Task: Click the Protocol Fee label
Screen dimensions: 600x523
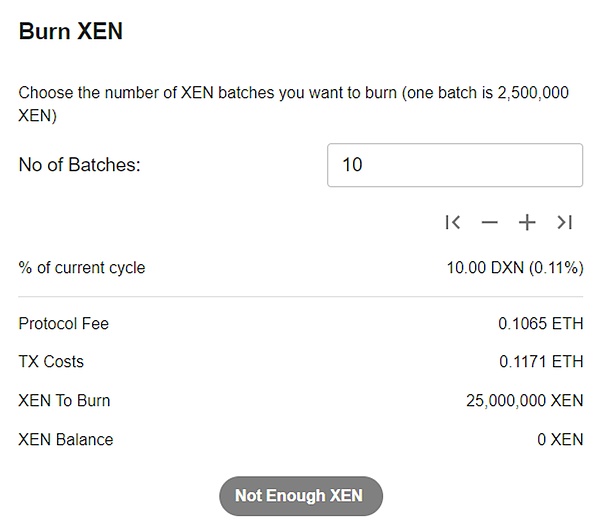Action: click(x=64, y=324)
